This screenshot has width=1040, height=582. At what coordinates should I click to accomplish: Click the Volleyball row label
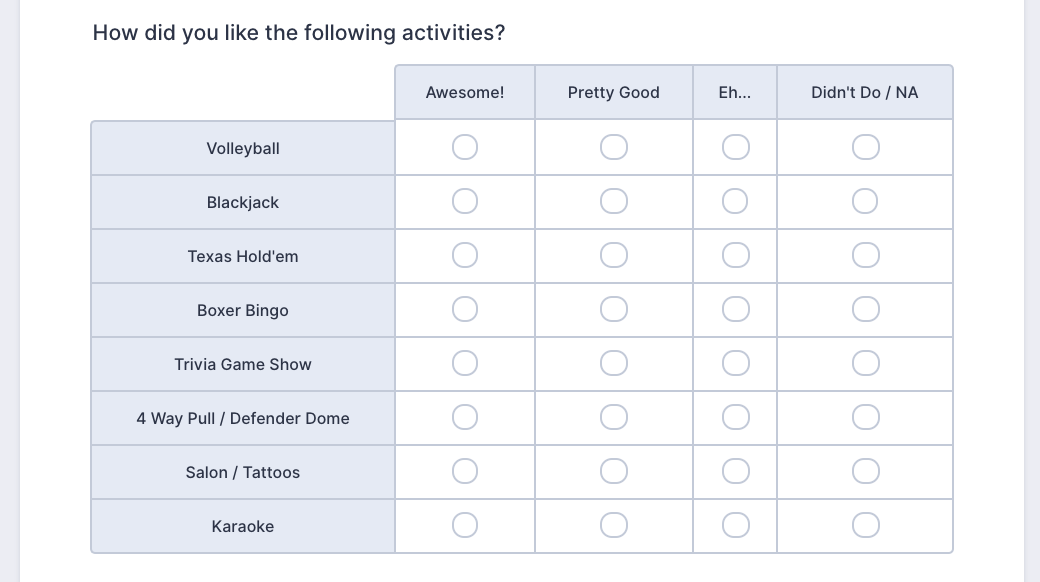(x=243, y=148)
